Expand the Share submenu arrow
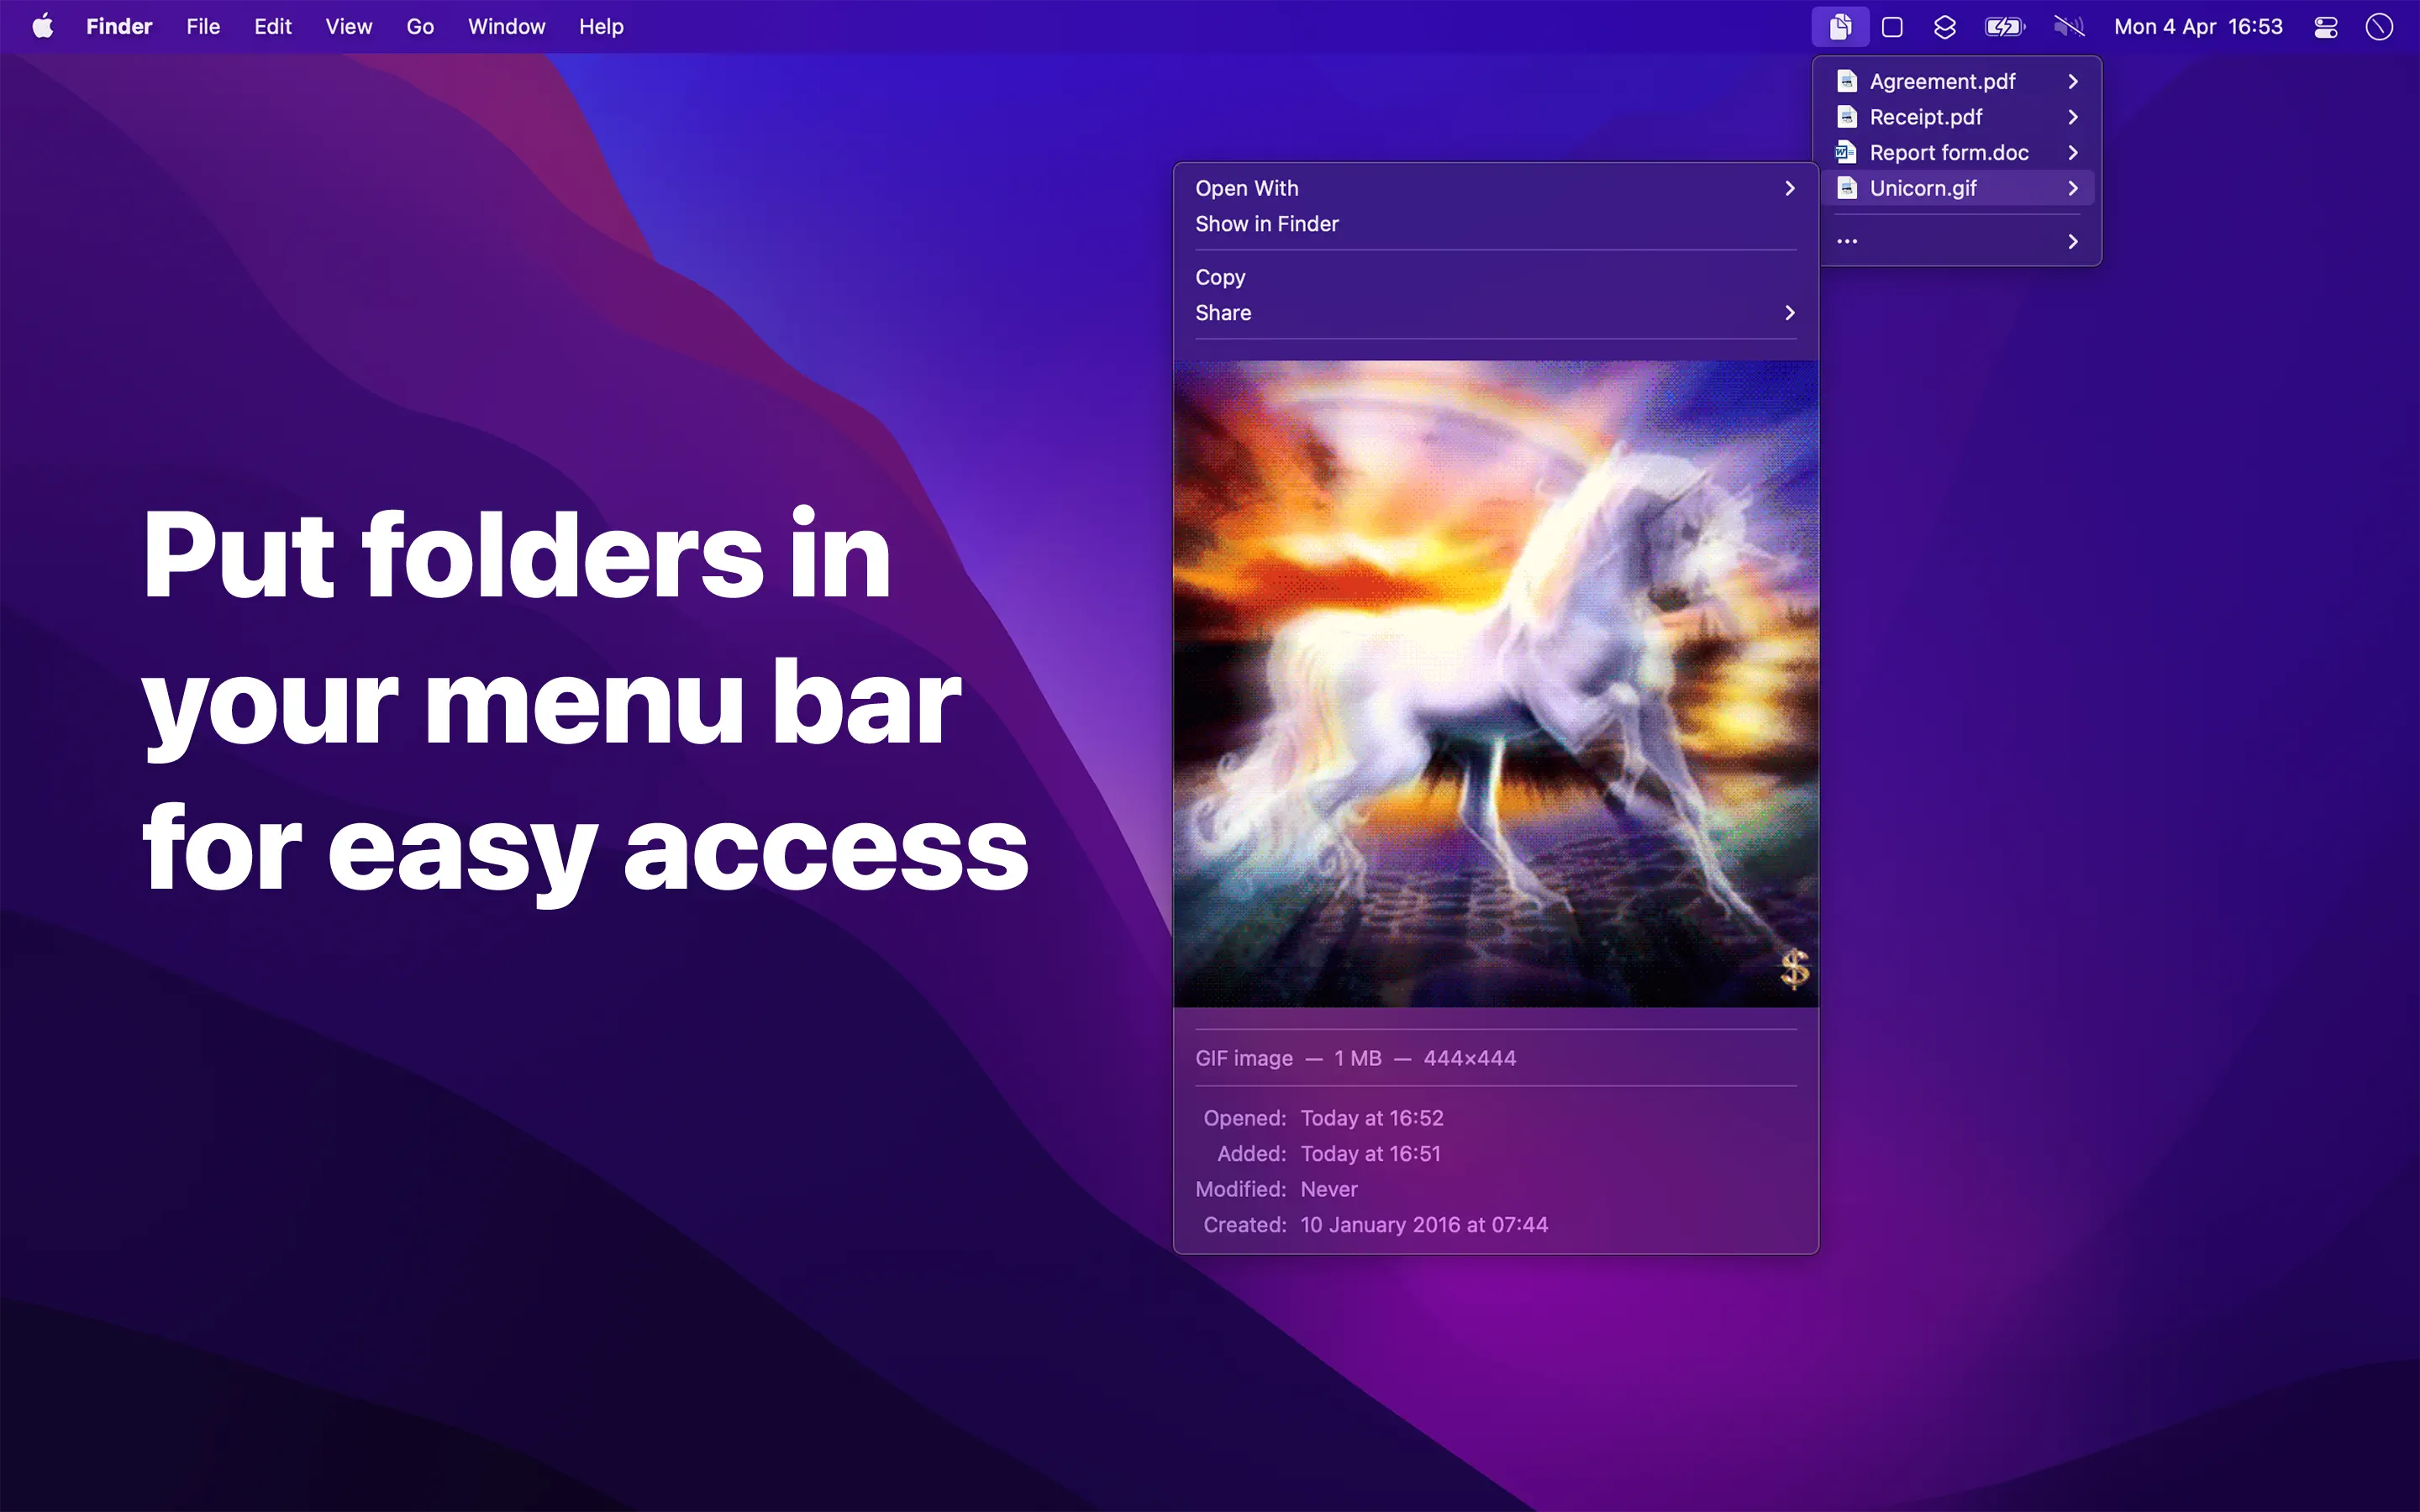The image size is (2420, 1512). (1789, 313)
